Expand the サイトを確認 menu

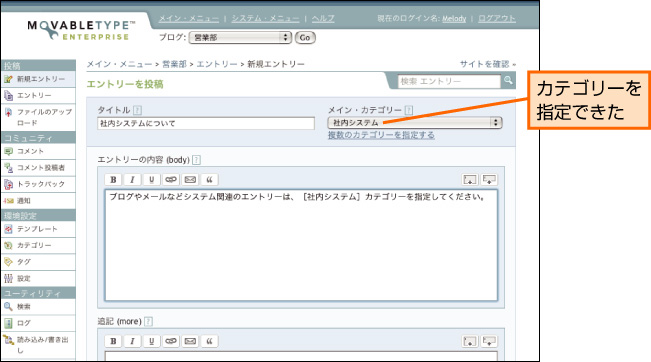[x=487, y=64]
